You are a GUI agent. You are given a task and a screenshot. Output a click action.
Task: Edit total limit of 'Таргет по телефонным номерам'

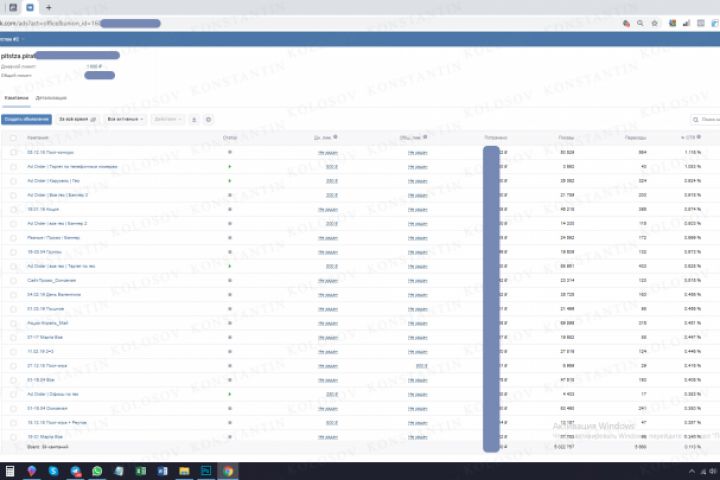417,167
